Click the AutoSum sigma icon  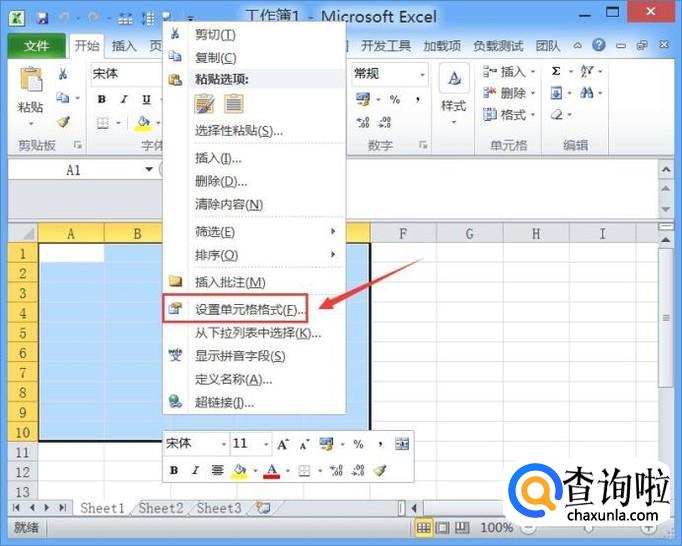click(556, 71)
